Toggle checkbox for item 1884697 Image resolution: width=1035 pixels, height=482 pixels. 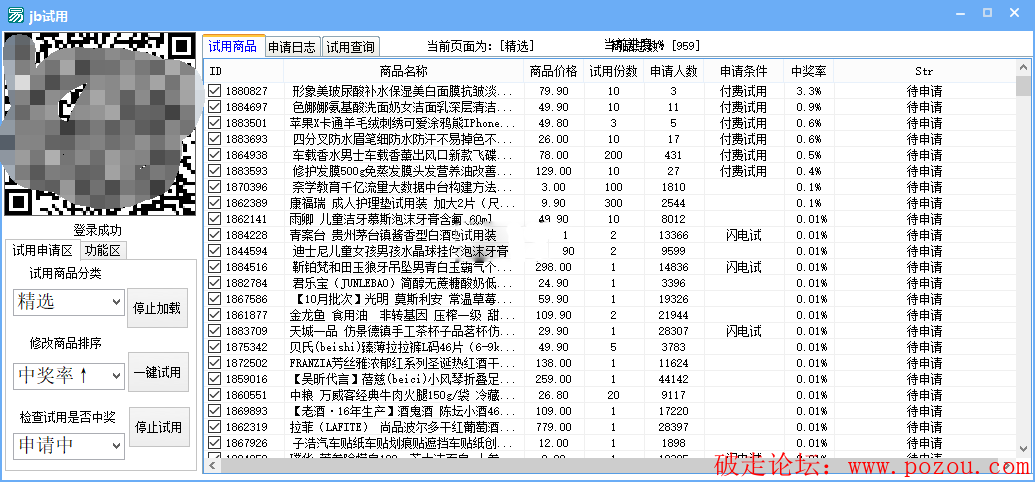click(x=215, y=107)
